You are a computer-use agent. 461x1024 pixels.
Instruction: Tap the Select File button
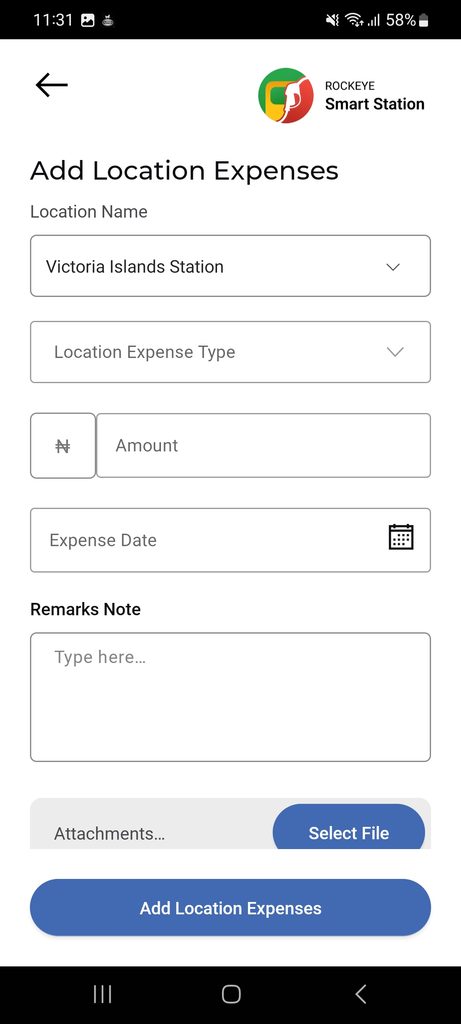click(x=349, y=827)
